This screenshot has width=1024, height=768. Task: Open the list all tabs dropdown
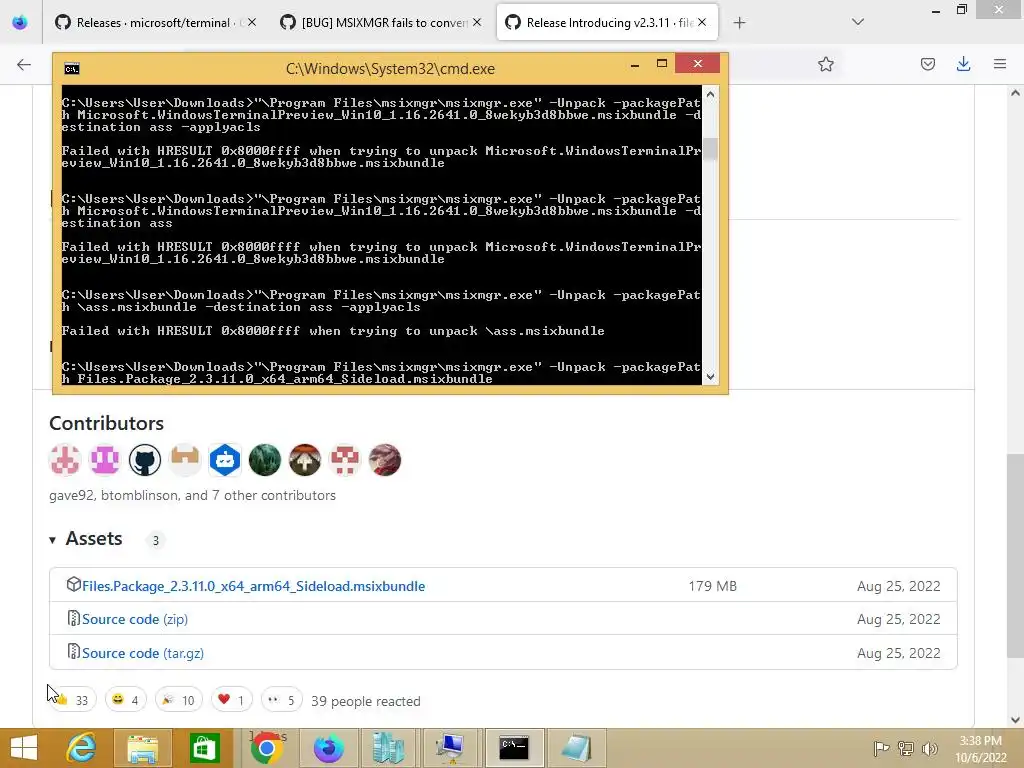click(x=858, y=22)
